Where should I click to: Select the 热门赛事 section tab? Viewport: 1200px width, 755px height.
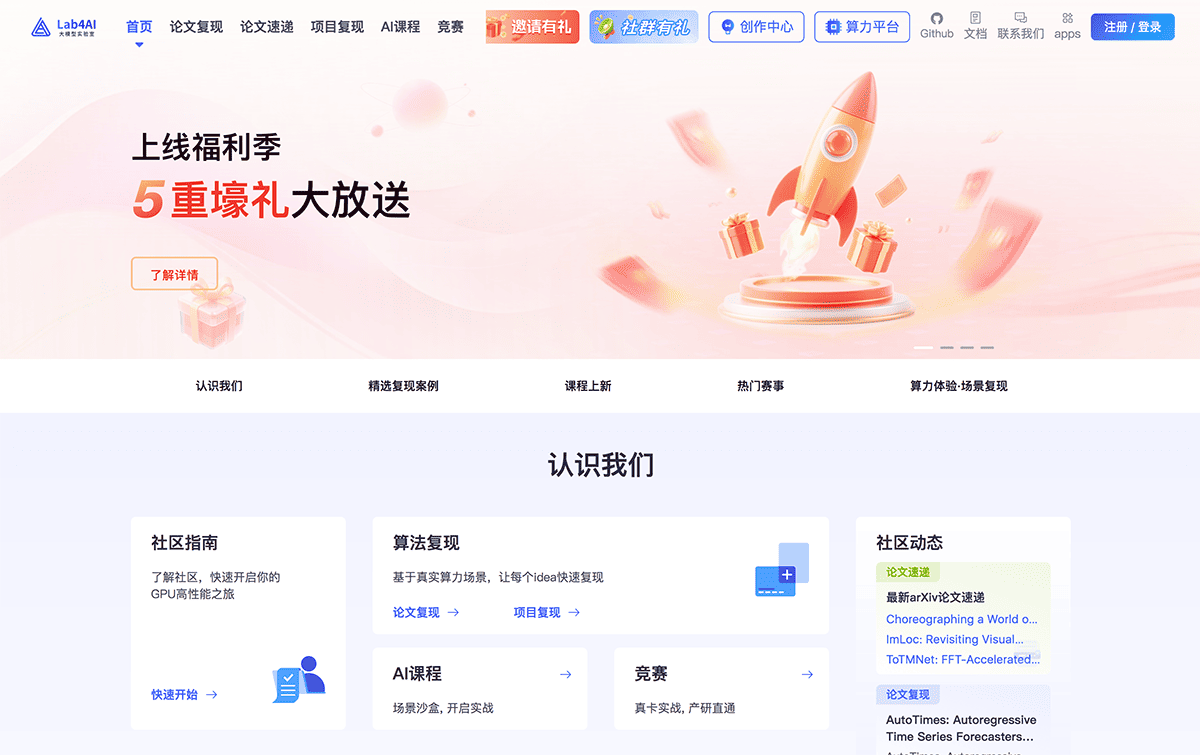coord(763,385)
